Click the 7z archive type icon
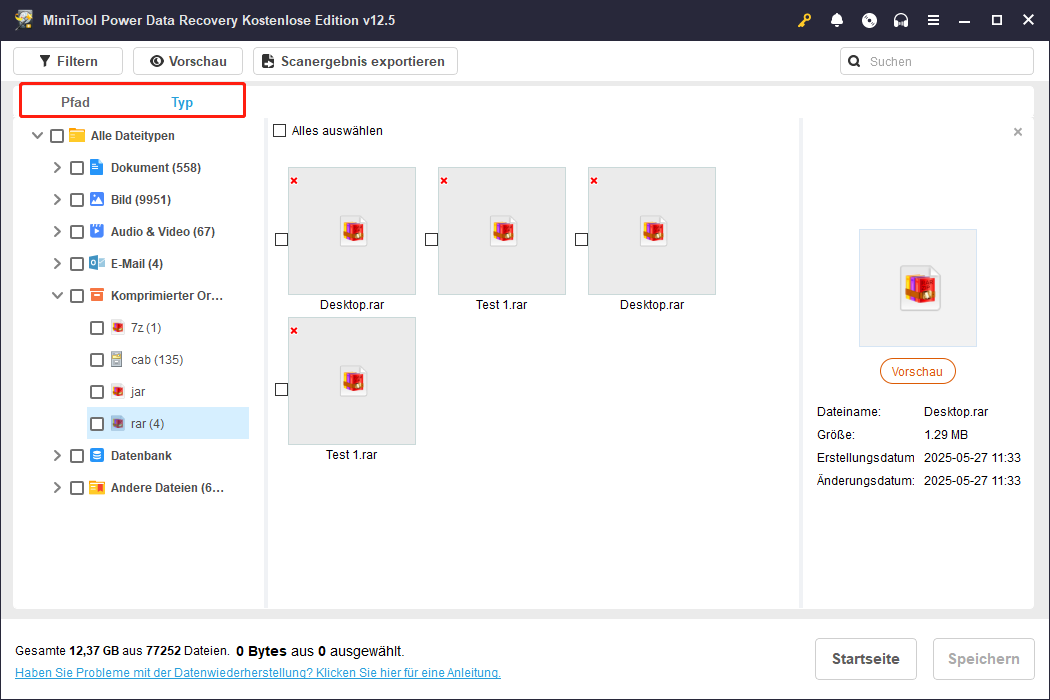The image size is (1050, 700). 117,328
